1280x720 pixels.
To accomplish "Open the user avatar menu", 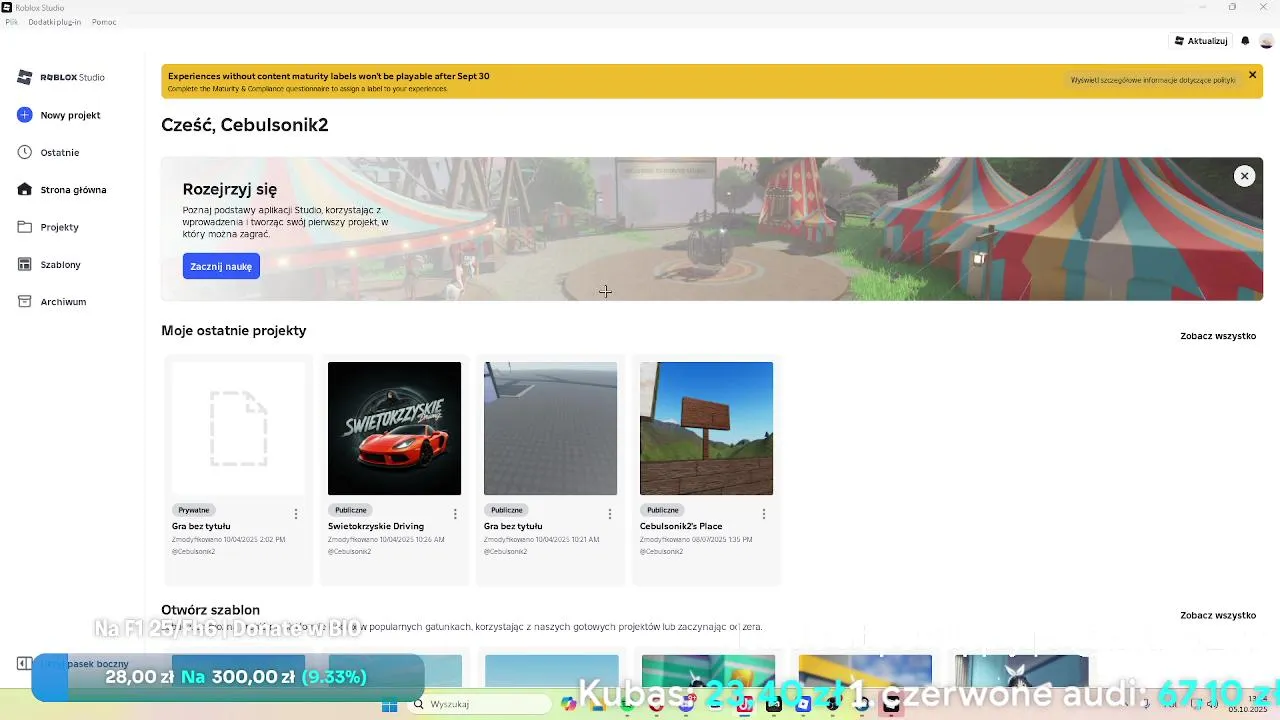I will click(x=1267, y=41).
